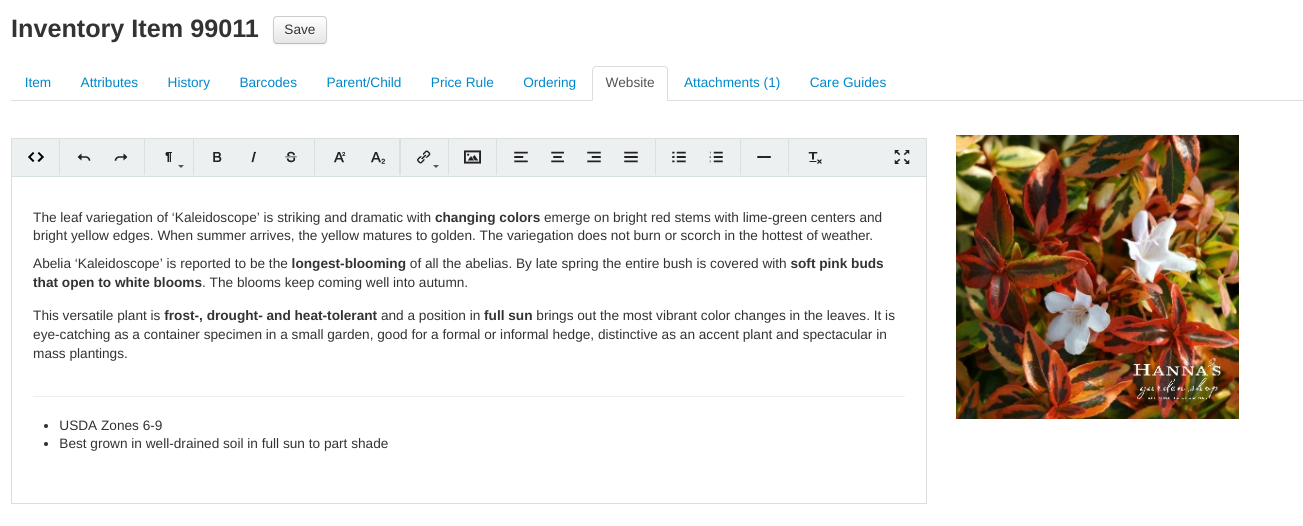Open the link options dropdown
The height and width of the screenshot is (526, 1303).
pos(426,157)
